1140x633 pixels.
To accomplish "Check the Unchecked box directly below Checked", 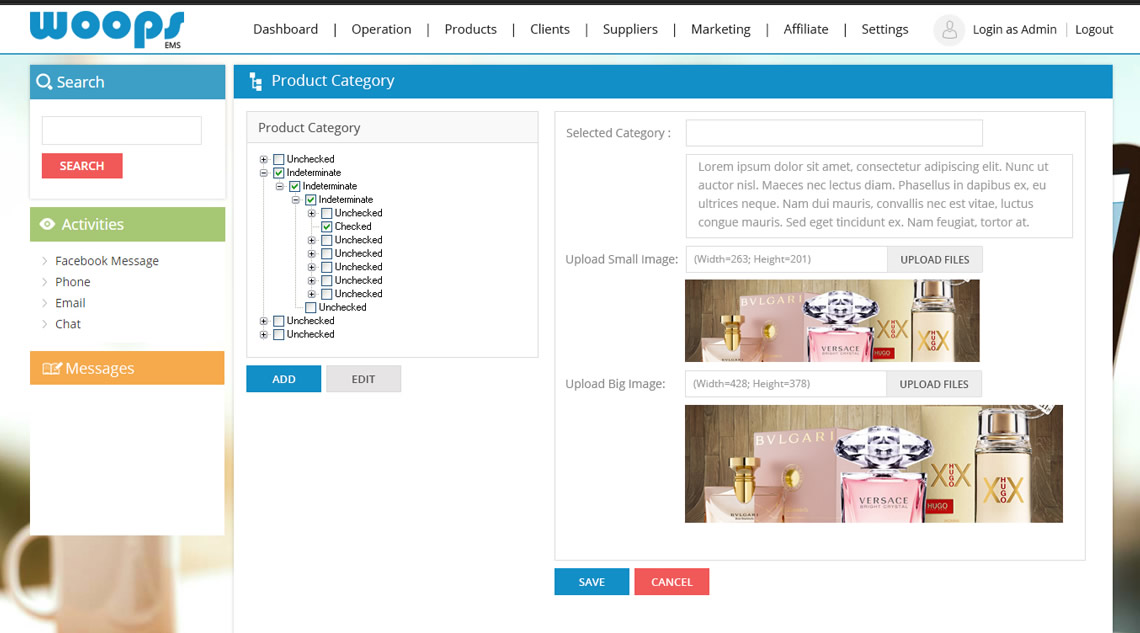I will point(326,240).
